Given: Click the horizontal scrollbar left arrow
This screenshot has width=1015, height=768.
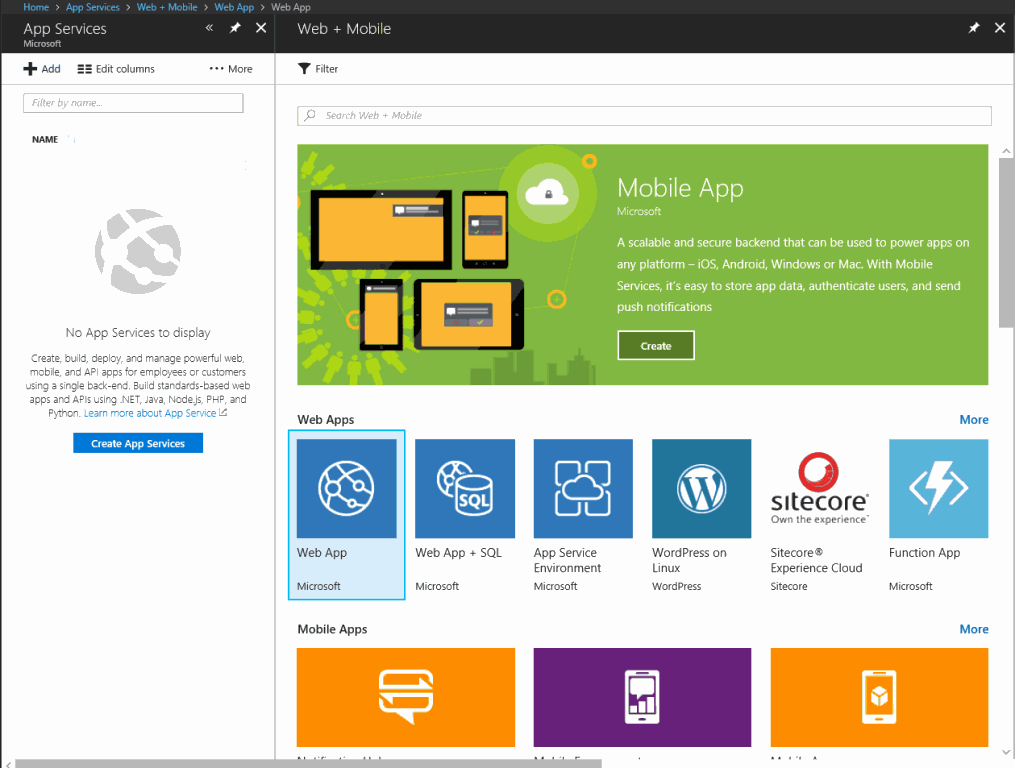Looking at the screenshot, I should pos(8,764).
